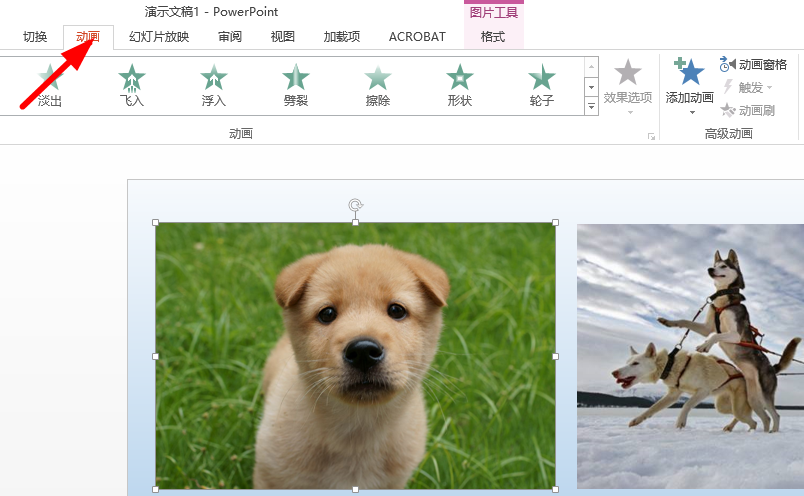804x496 pixels.
Task: Click the rotation handle above the puppy picture
Action: (x=355, y=205)
